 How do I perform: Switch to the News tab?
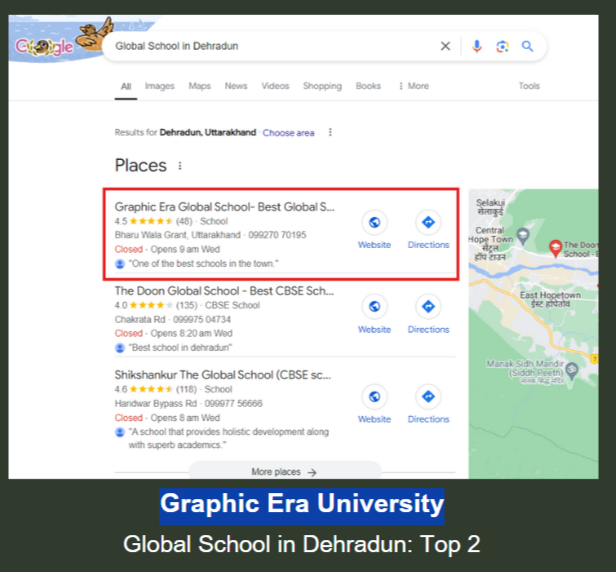click(x=236, y=86)
